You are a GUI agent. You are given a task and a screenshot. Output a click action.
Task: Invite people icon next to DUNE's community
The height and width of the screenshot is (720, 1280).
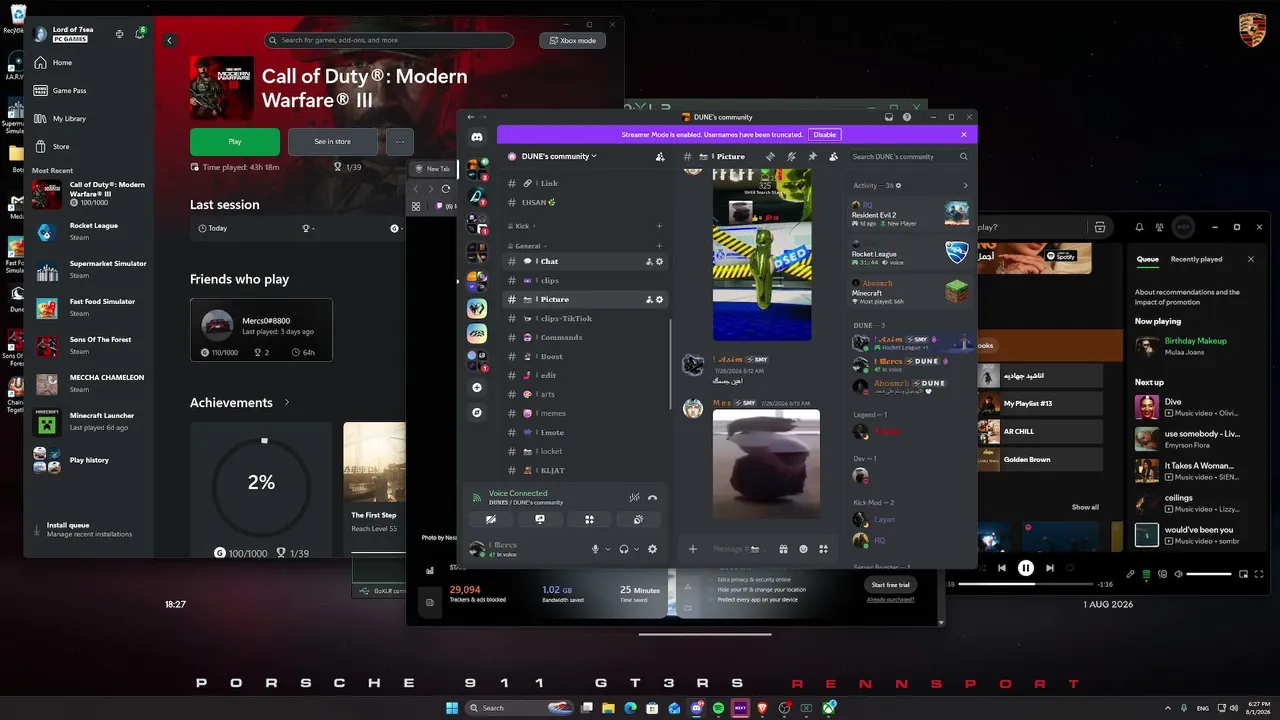click(x=660, y=157)
